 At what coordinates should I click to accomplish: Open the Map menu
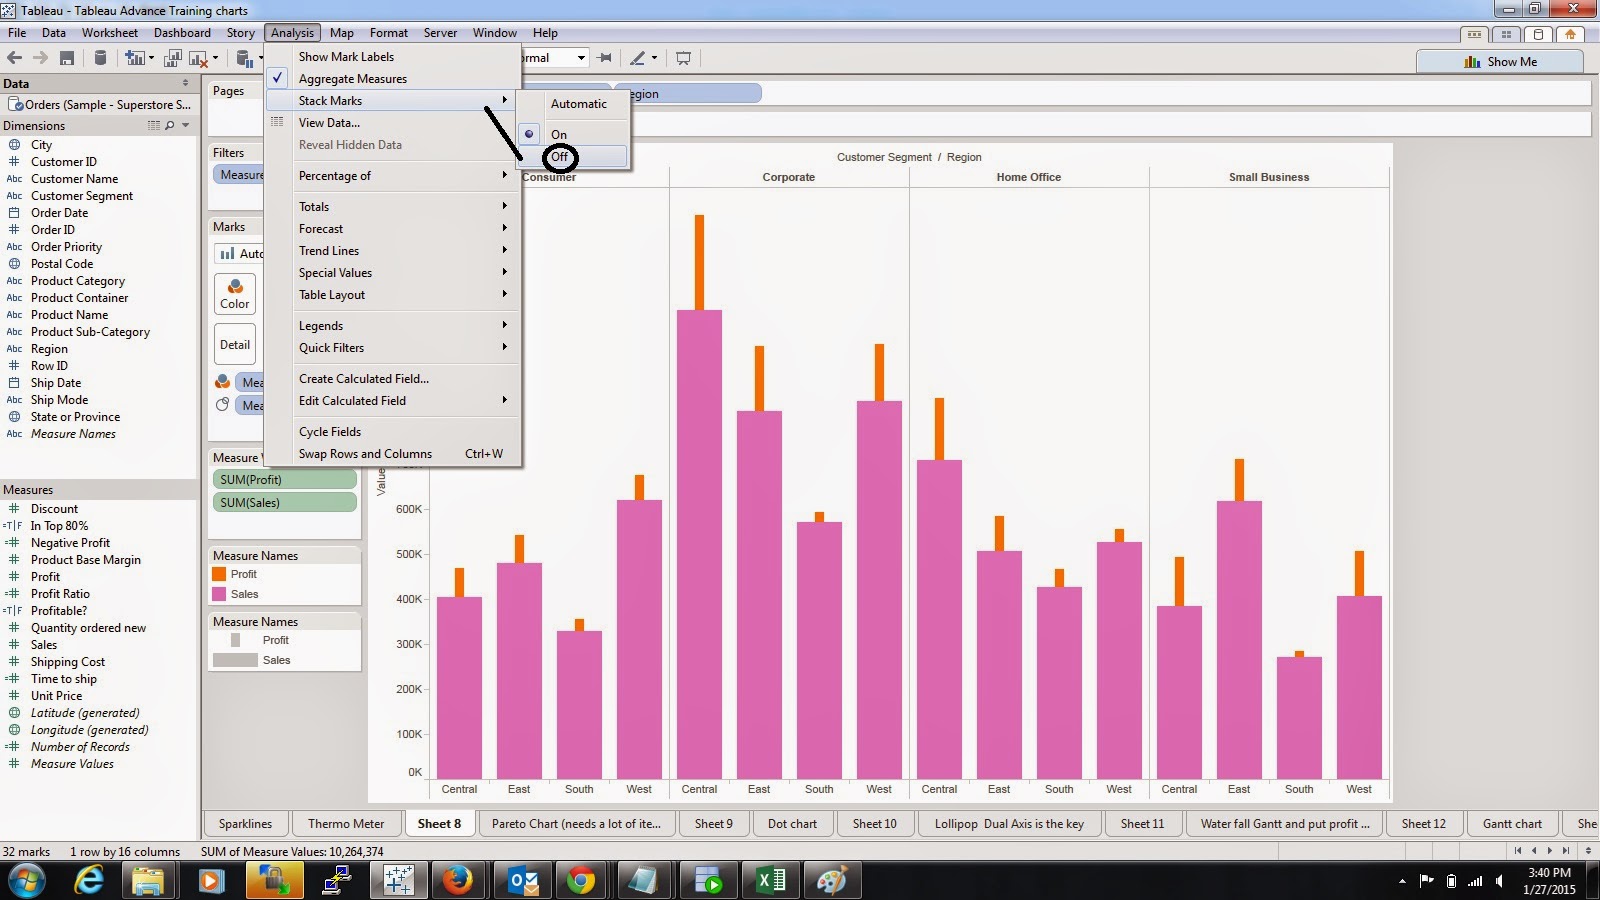pyautogui.click(x=341, y=32)
